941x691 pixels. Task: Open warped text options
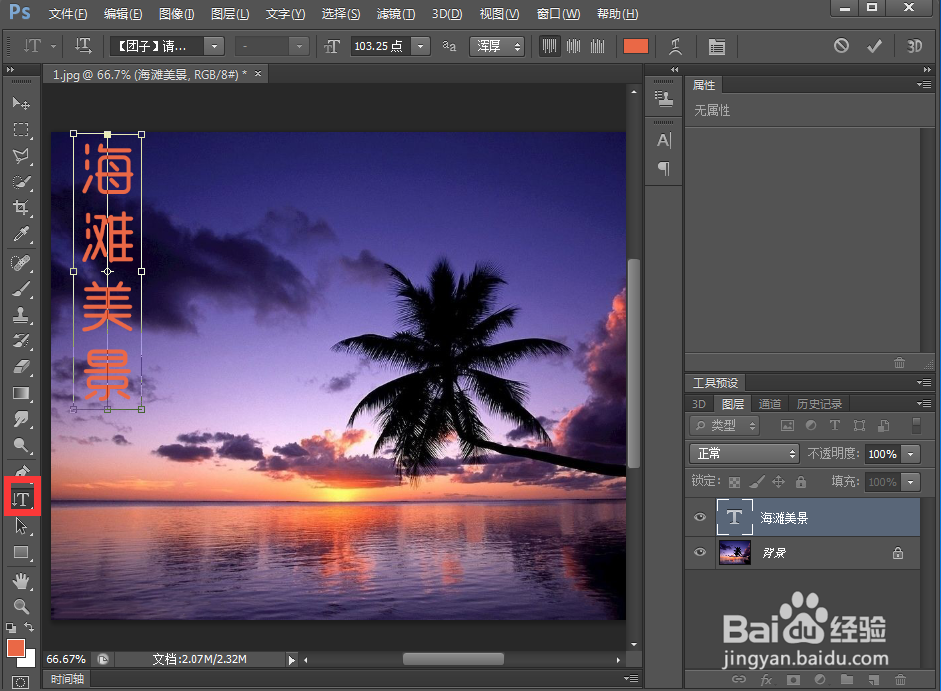click(676, 46)
